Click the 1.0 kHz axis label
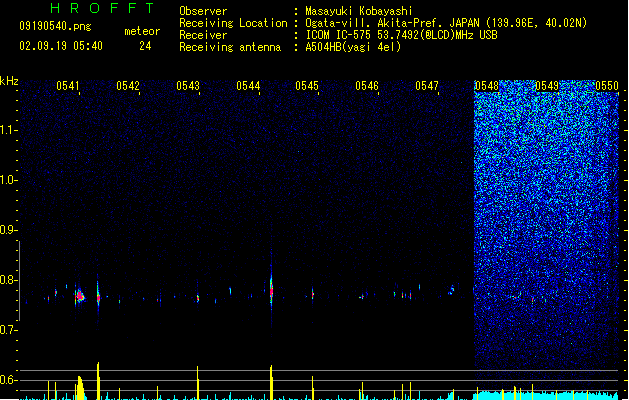Screen dimensions: 629x400 click(x=9, y=180)
